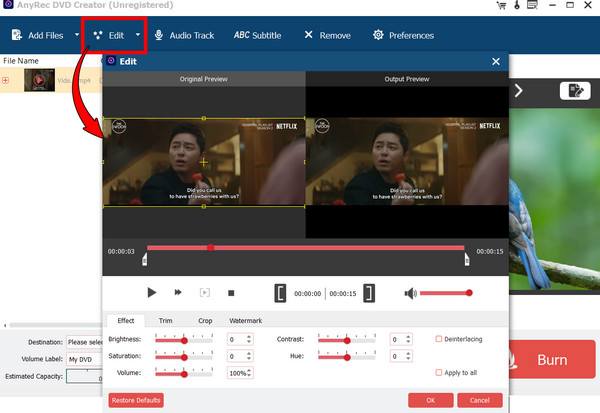Open the Destination dropdown field
This screenshot has width=600, height=413.
tap(85, 342)
